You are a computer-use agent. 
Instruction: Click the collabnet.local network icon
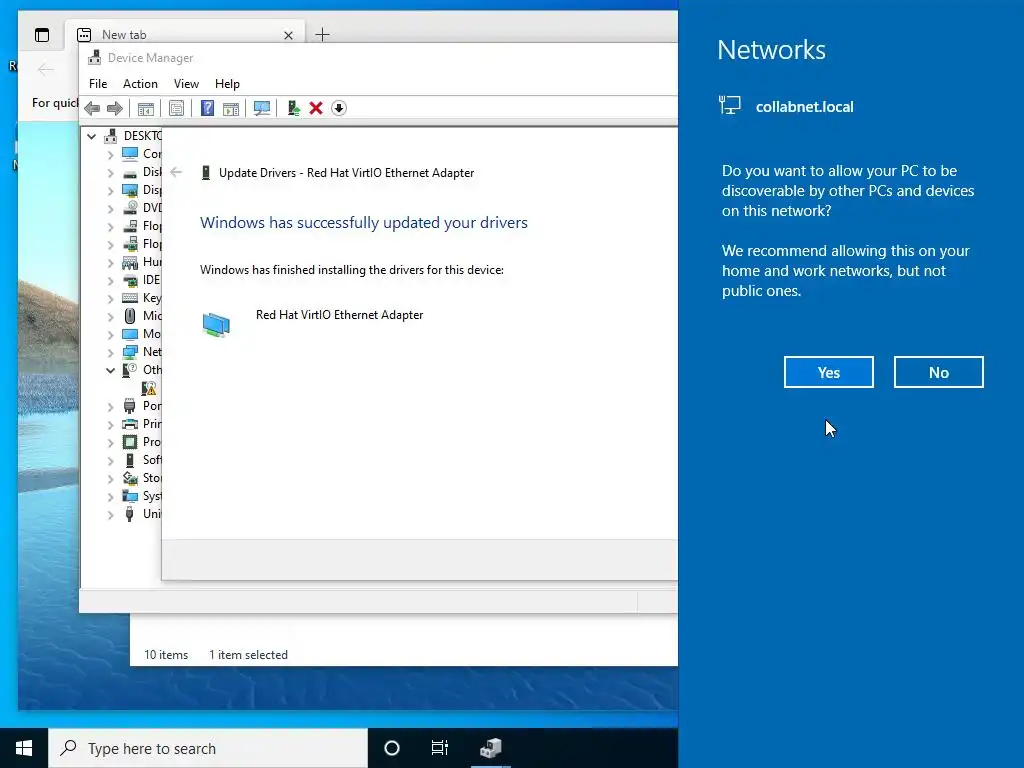click(729, 105)
